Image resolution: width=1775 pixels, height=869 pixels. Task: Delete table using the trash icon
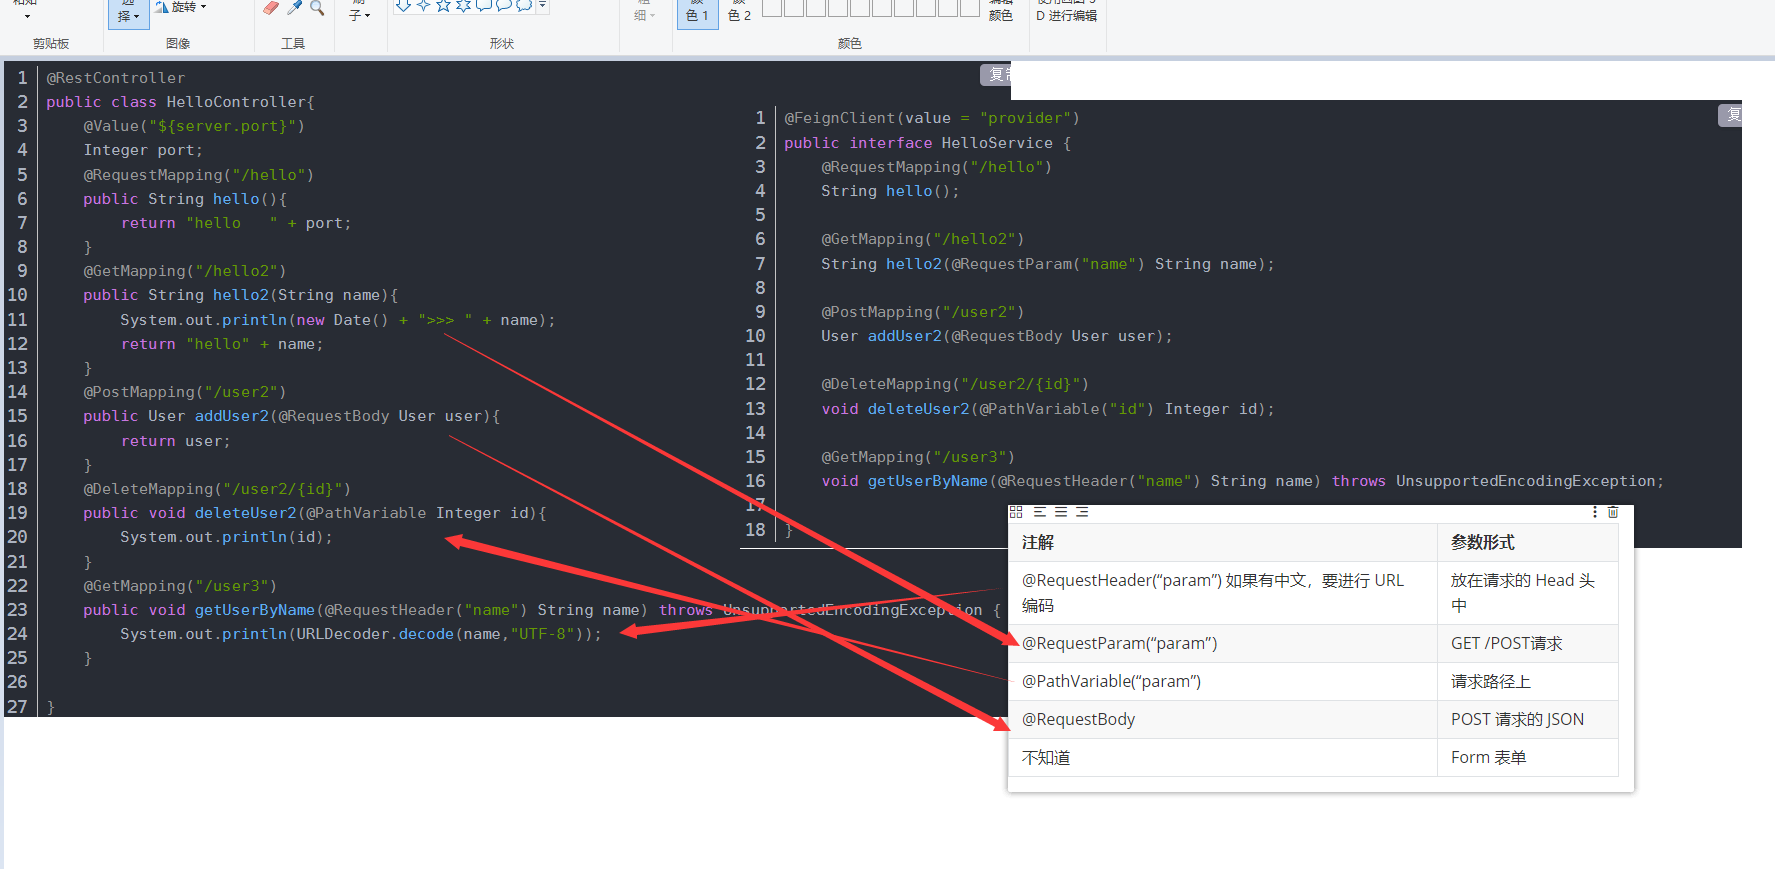(x=1613, y=512)
